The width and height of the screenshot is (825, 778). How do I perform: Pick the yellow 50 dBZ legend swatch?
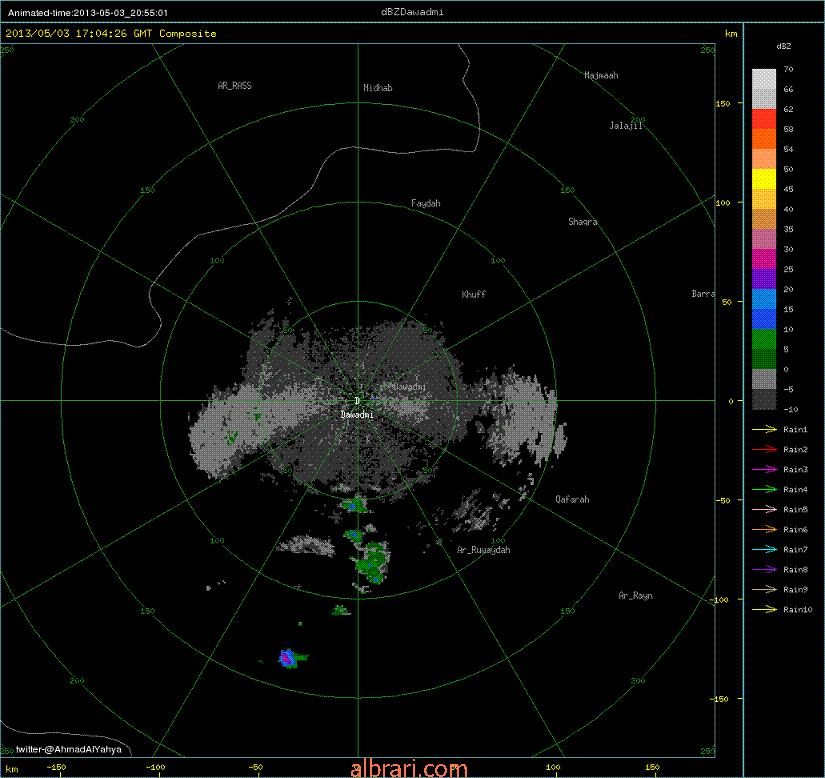[764, 179]
